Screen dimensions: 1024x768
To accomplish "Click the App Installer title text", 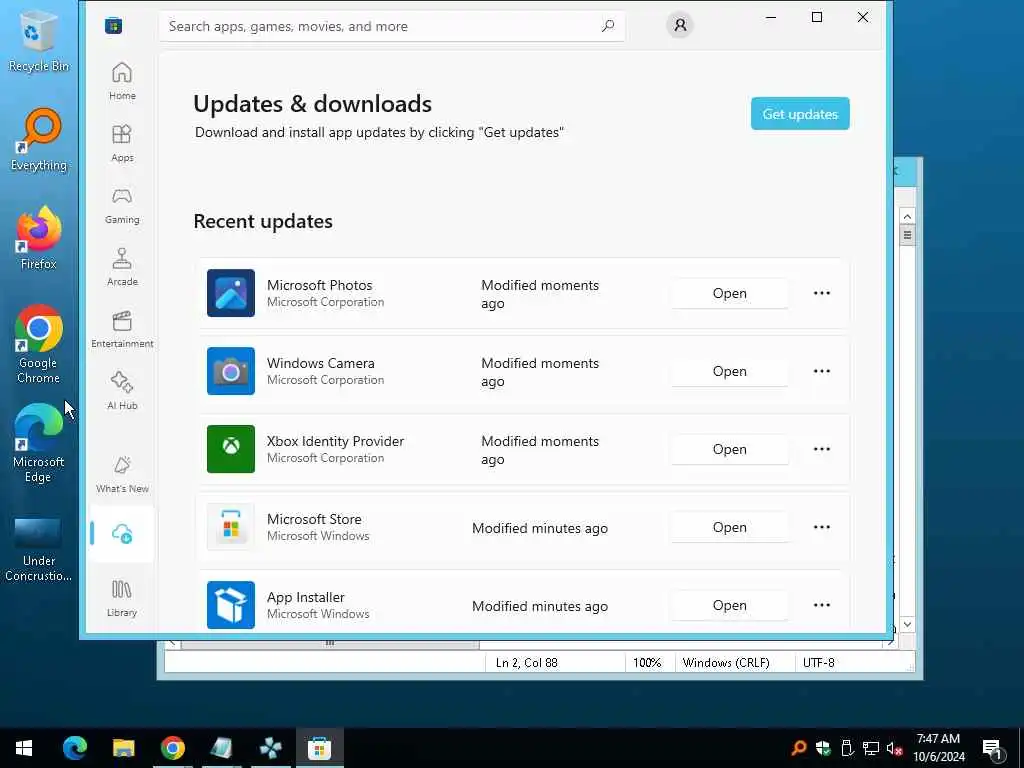I will 306,597.
